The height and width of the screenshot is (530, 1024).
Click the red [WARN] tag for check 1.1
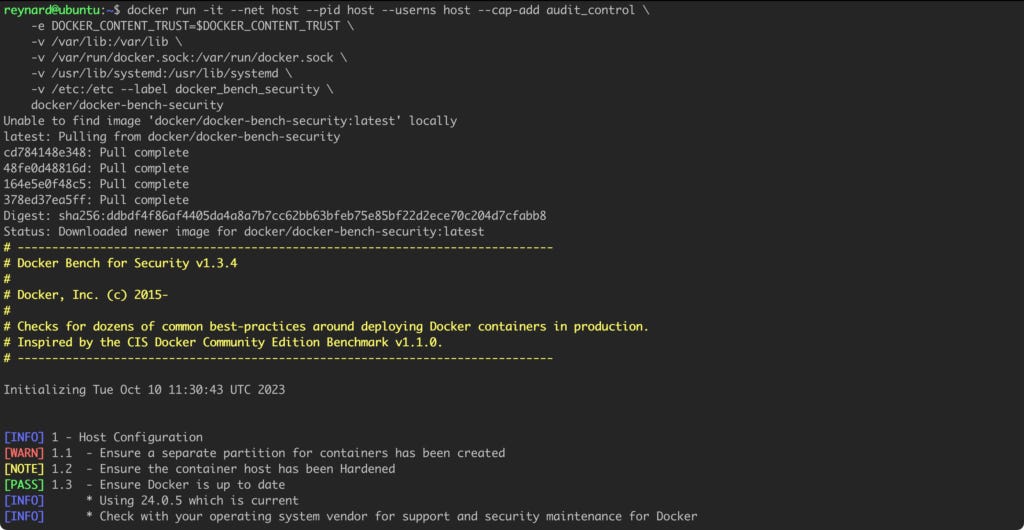click(24, 452)
